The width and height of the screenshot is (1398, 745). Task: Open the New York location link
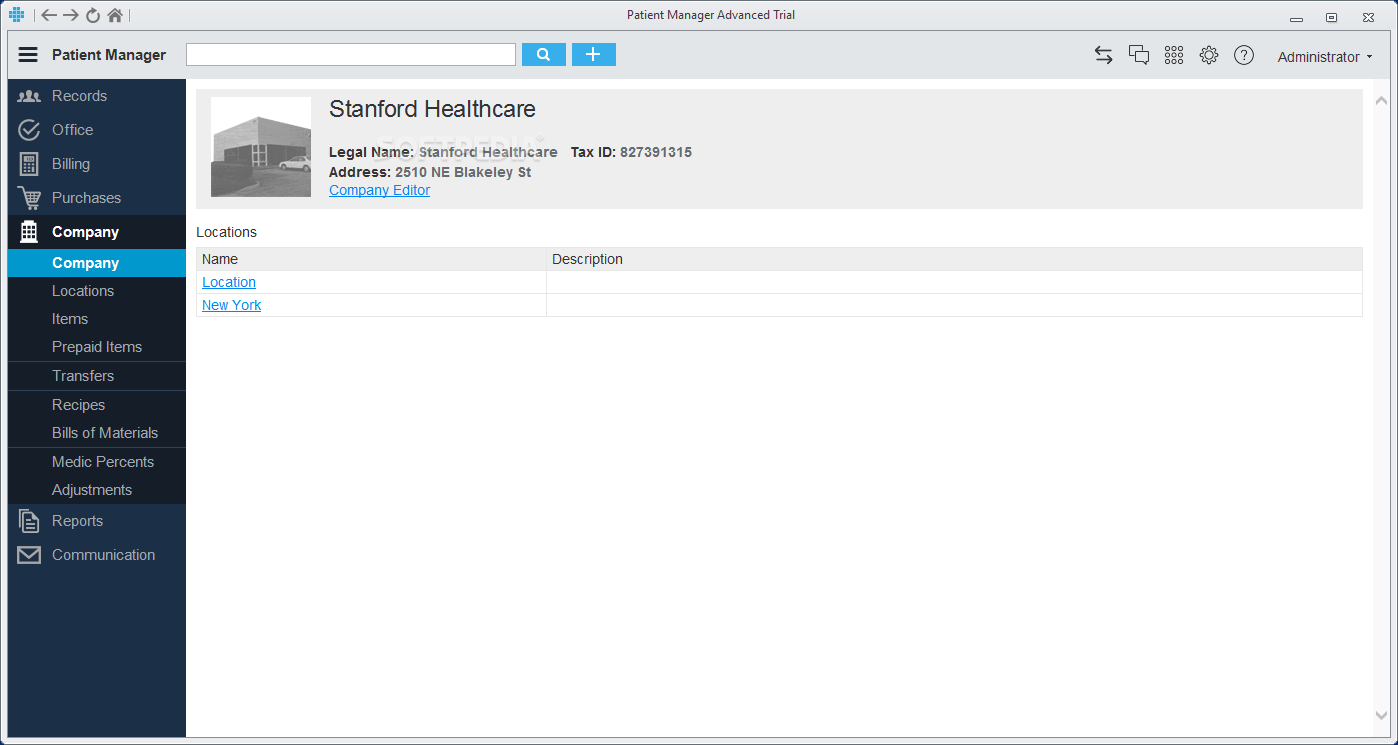tap(231, 305)
